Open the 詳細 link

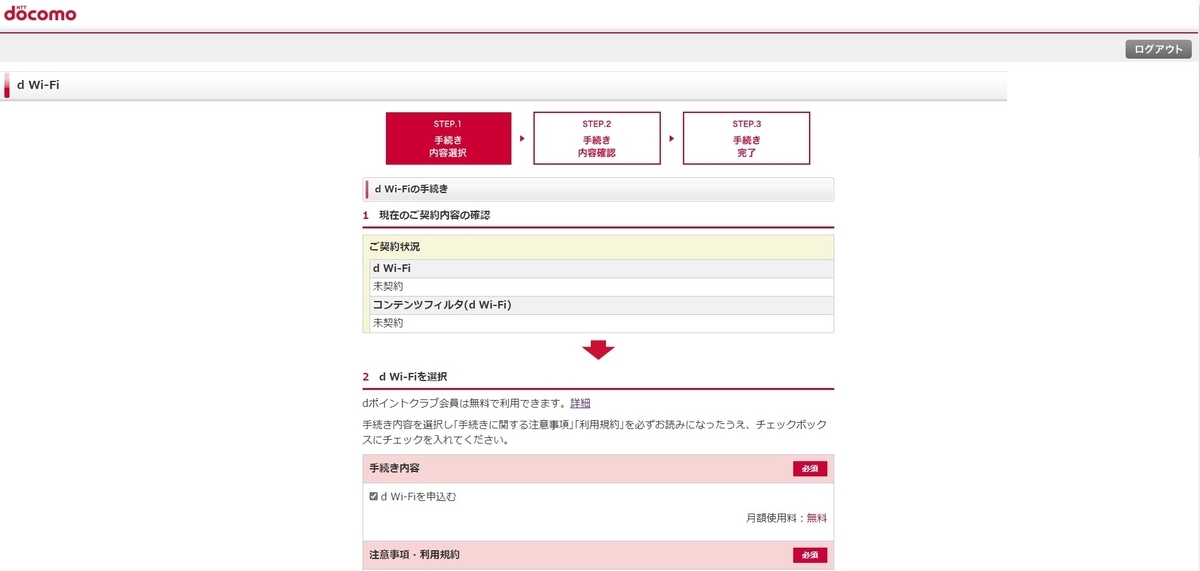pos(580,403)
